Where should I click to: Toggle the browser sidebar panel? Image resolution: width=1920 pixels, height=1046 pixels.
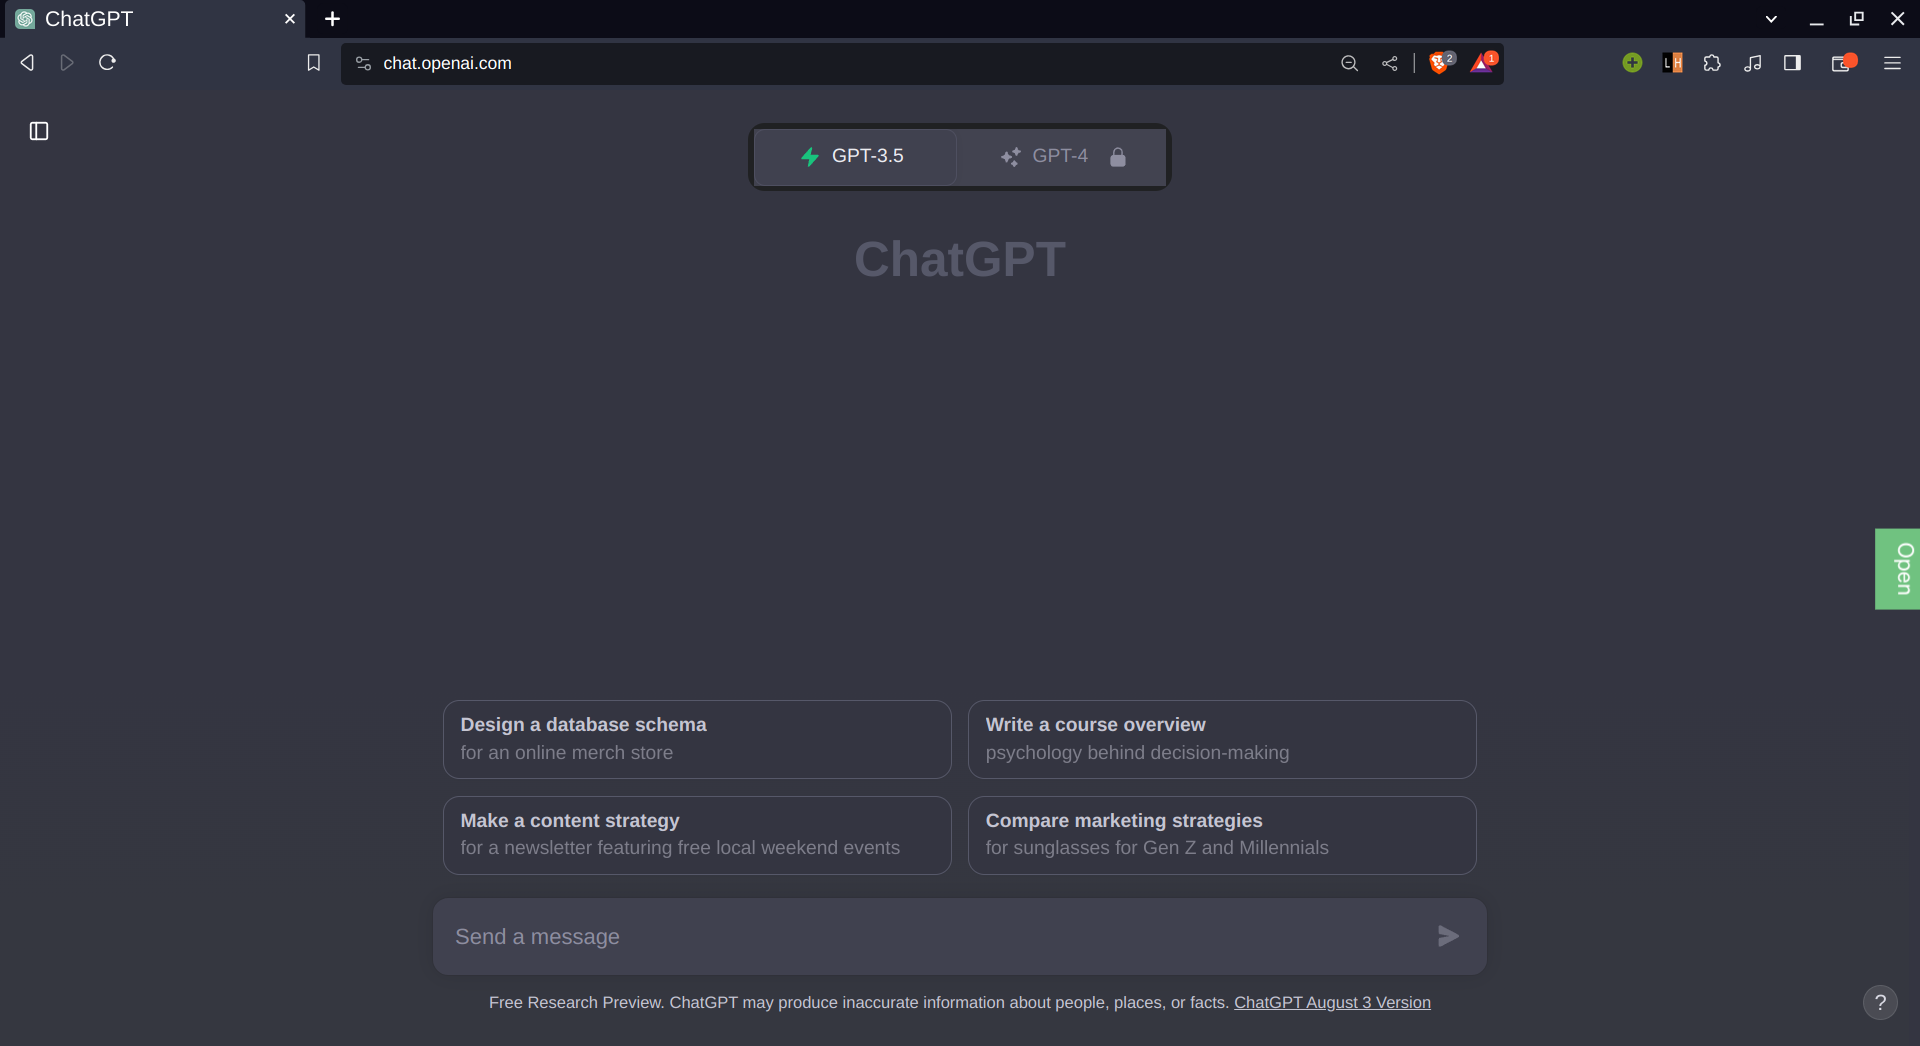click(1792, 63)
